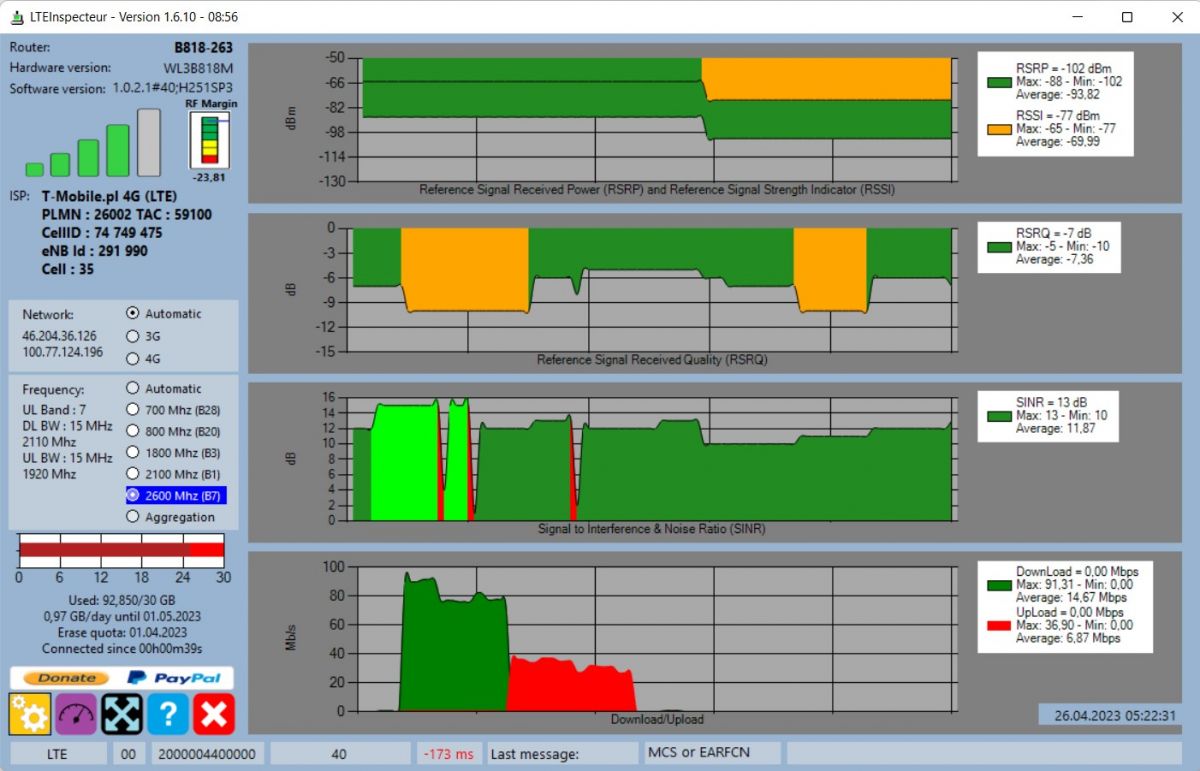Select the Aggregation frequency option

133,517
